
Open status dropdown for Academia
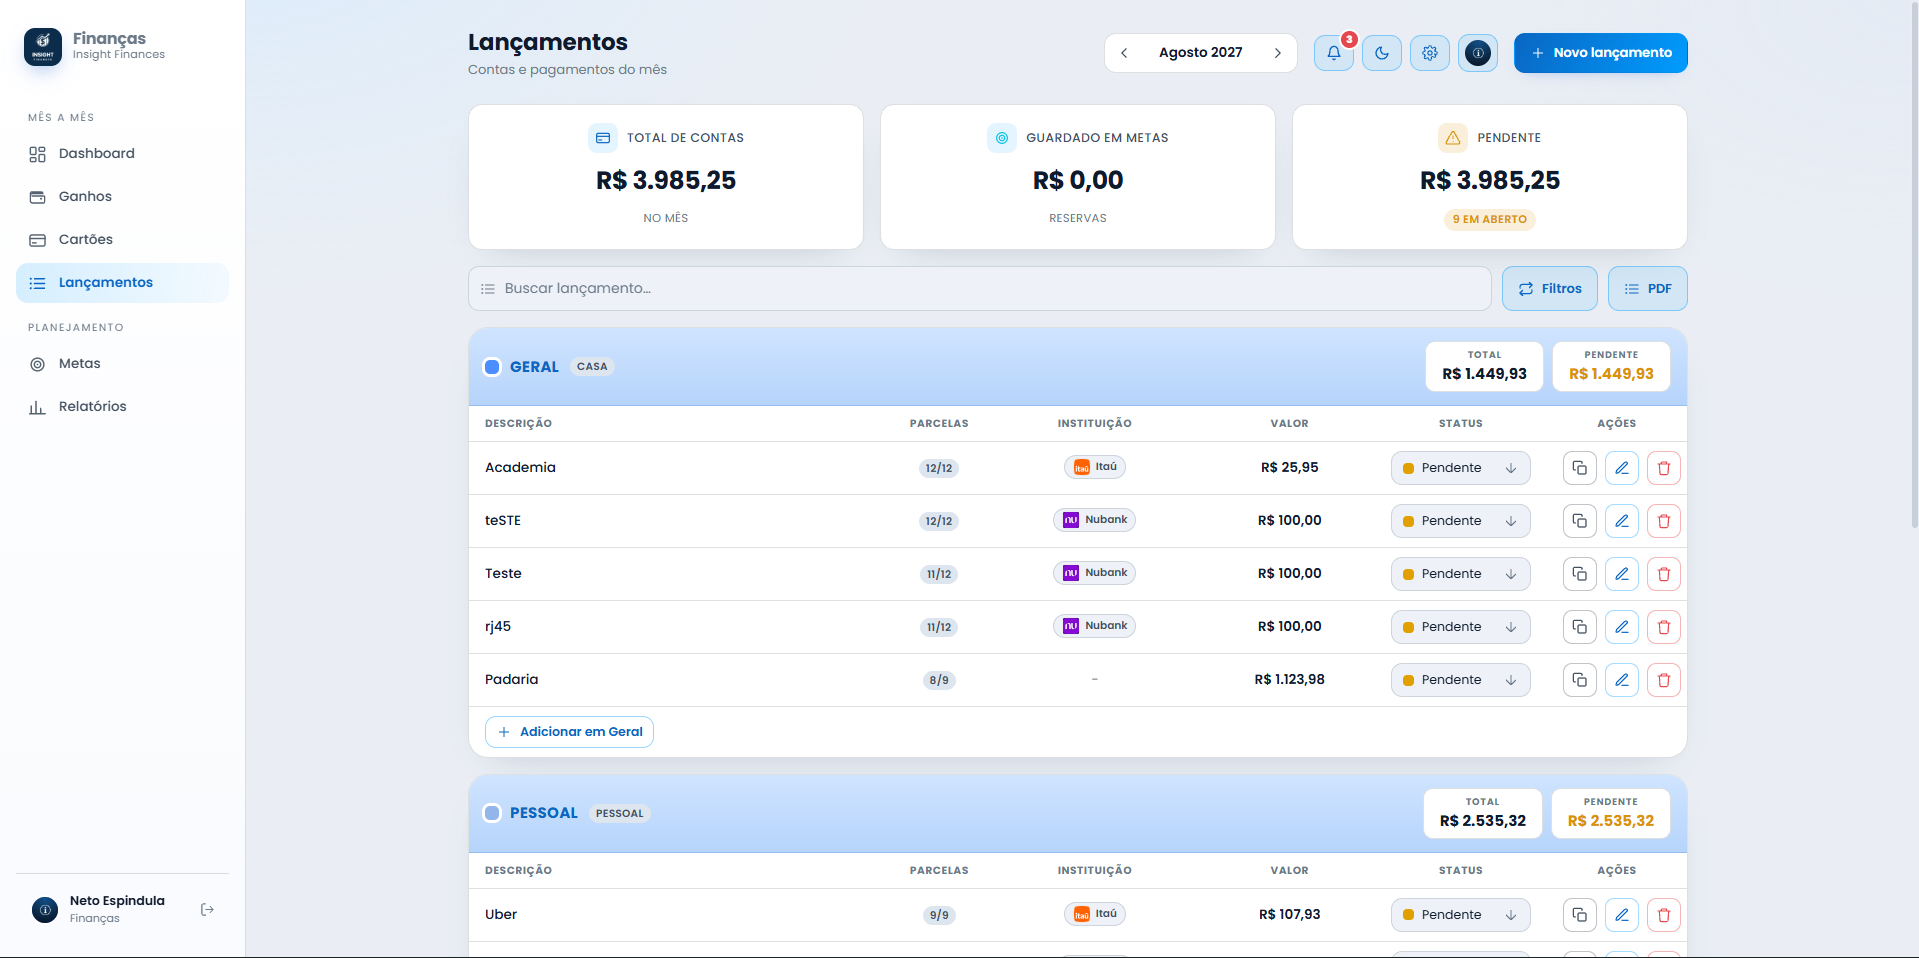pos(1460,468)
